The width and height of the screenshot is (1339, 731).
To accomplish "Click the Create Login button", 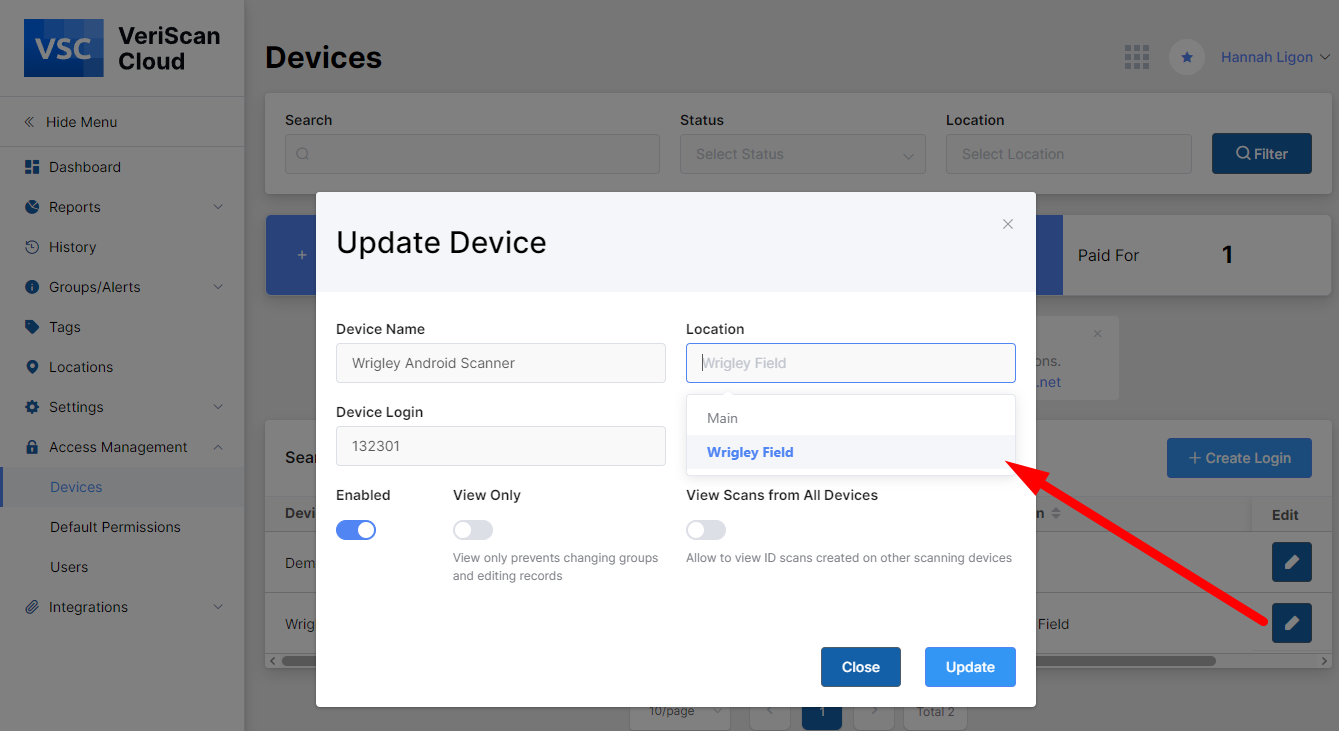I will [1239, 458].
